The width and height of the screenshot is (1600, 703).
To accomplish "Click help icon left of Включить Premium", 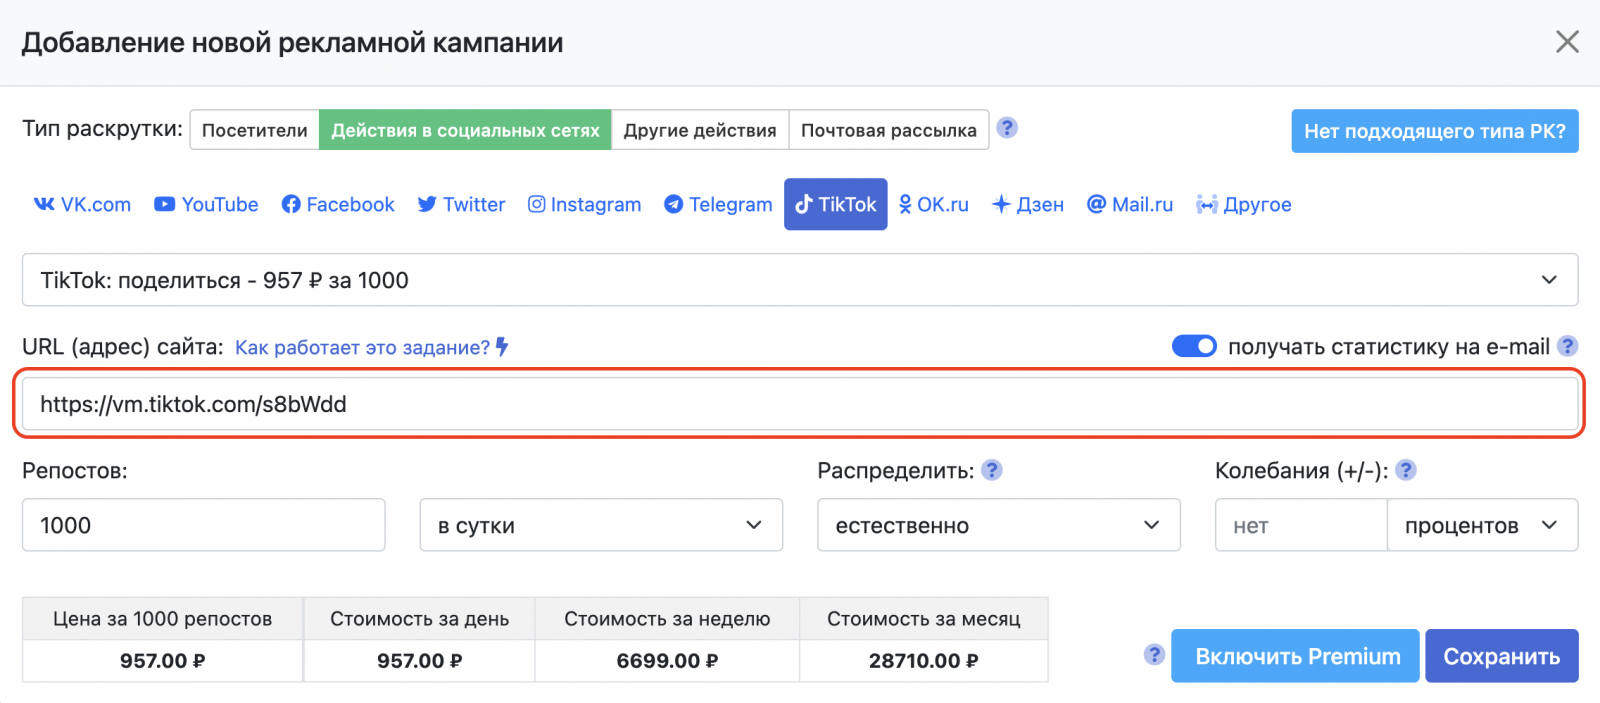I will [1154, 655].
